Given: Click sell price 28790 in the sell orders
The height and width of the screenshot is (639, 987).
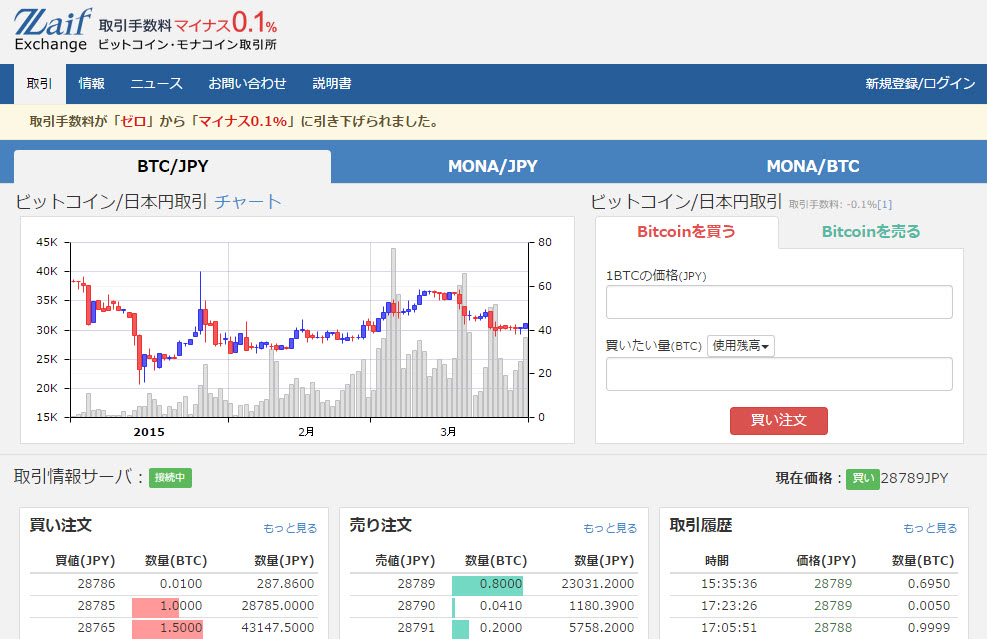Looking at the screenshot, I should [416, 606].
